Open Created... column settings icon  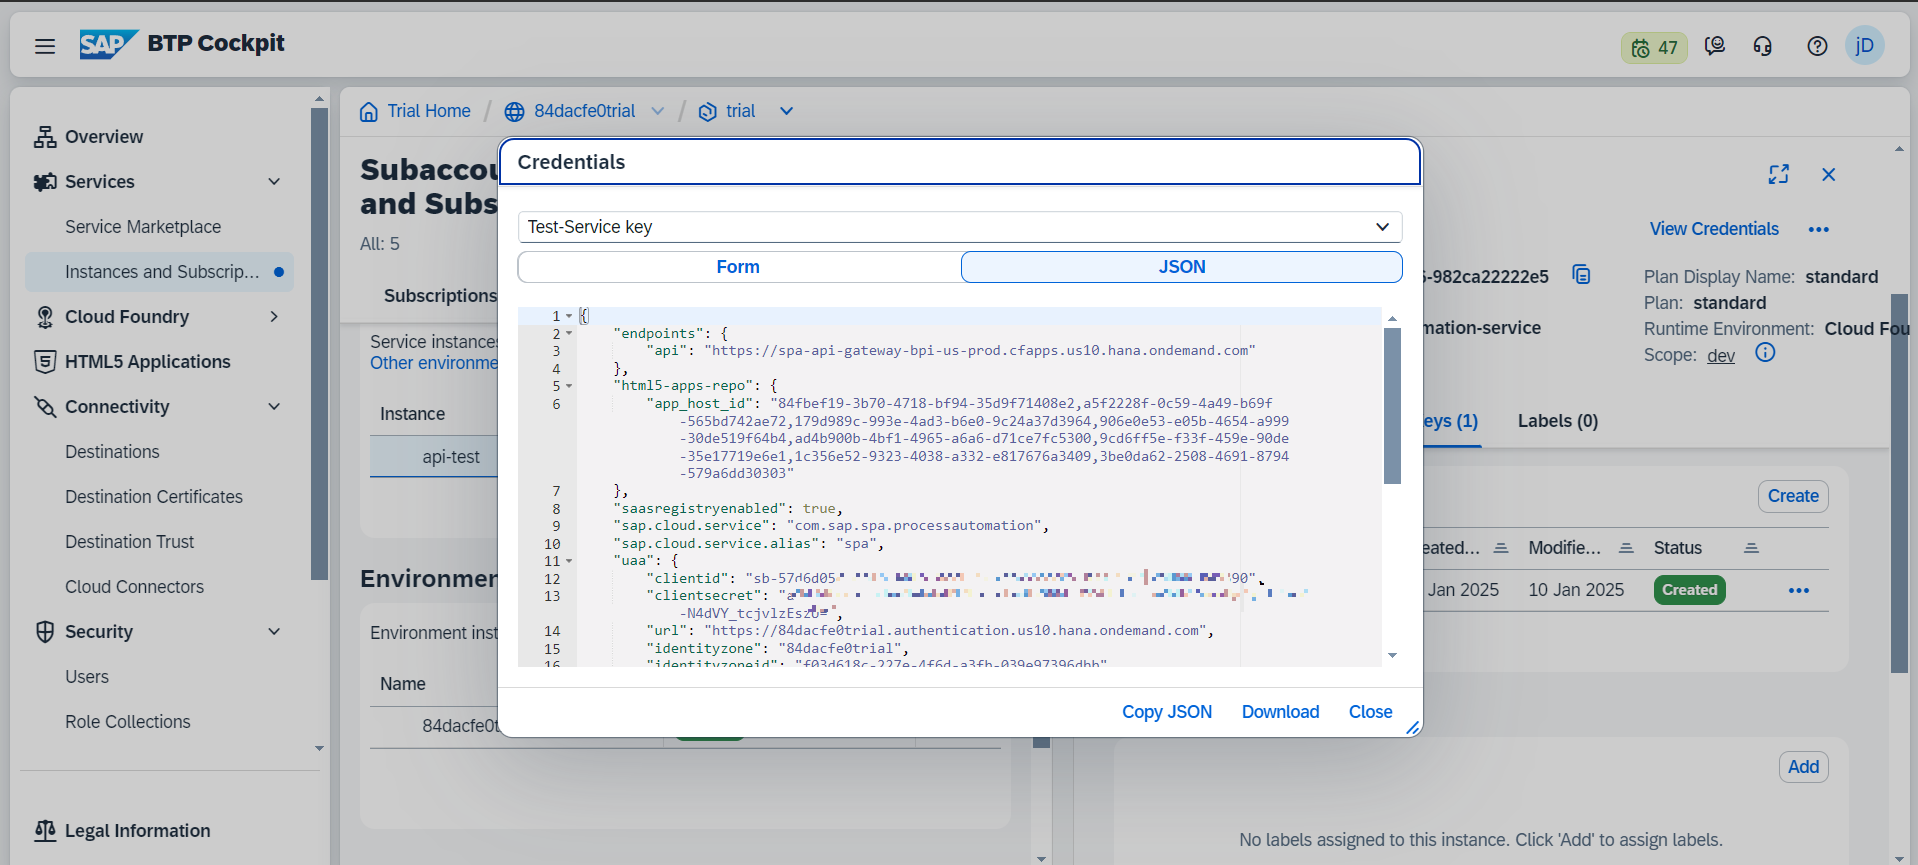(x=1500, y=548)
